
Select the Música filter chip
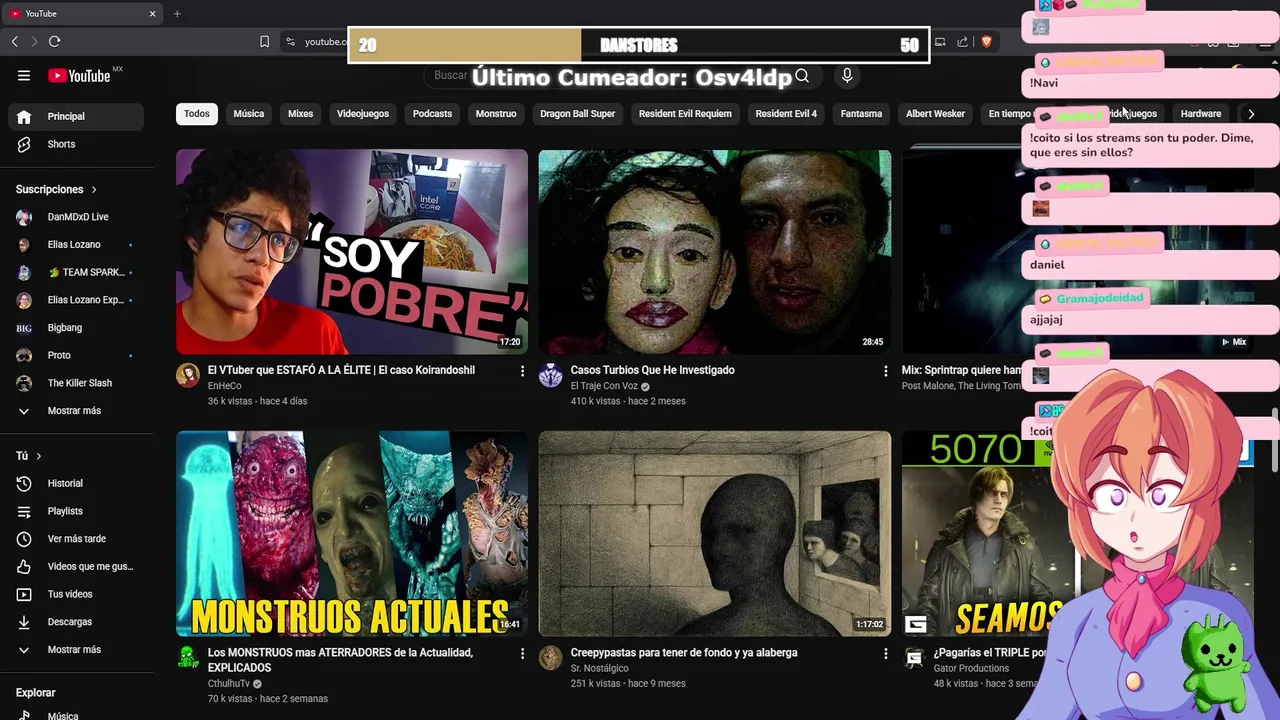point(249,114)
